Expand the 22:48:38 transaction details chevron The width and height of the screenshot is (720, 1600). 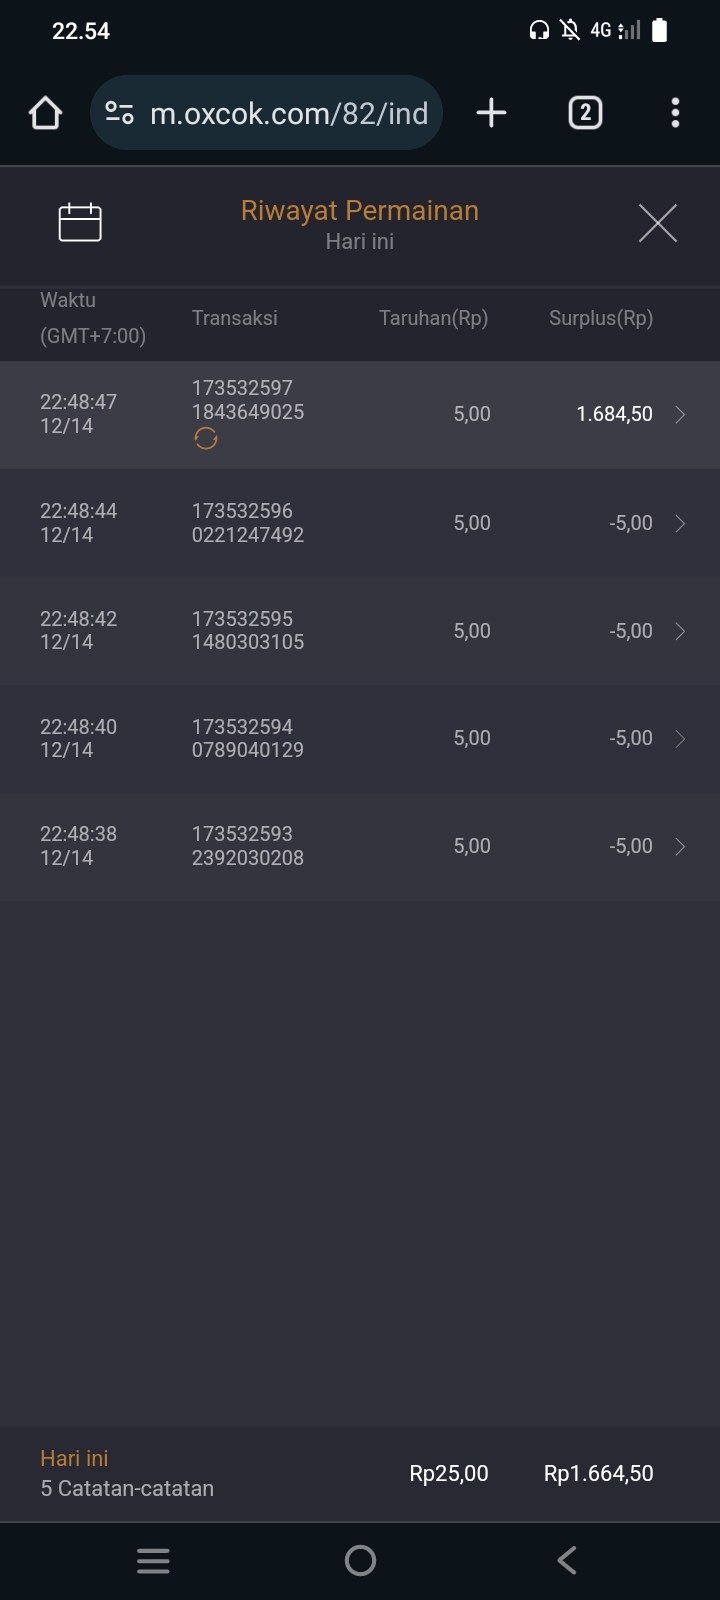681,847
